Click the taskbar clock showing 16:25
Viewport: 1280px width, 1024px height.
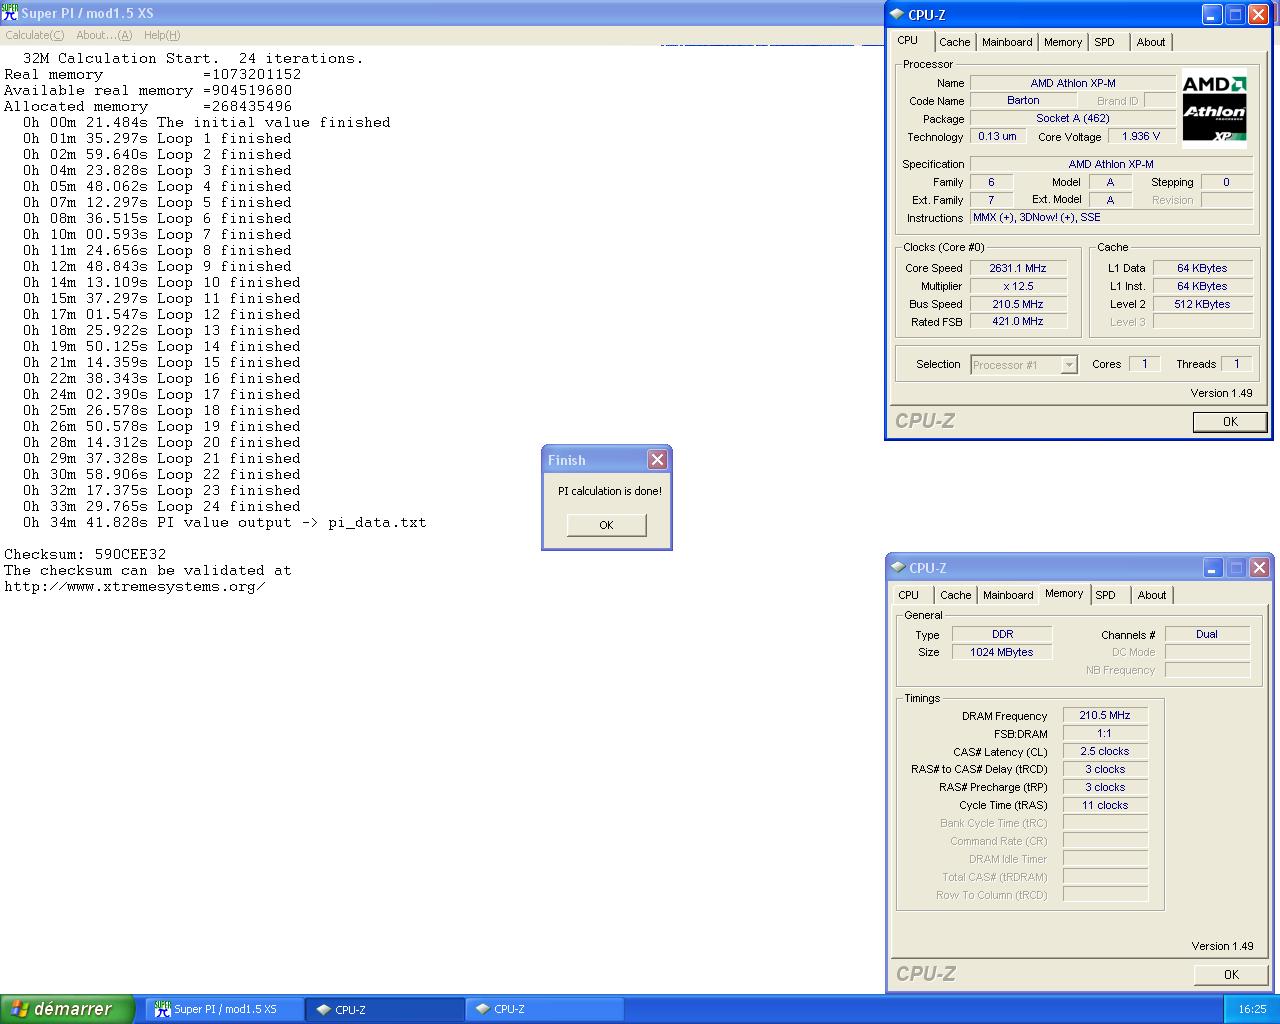(x=1252, y=1010)
